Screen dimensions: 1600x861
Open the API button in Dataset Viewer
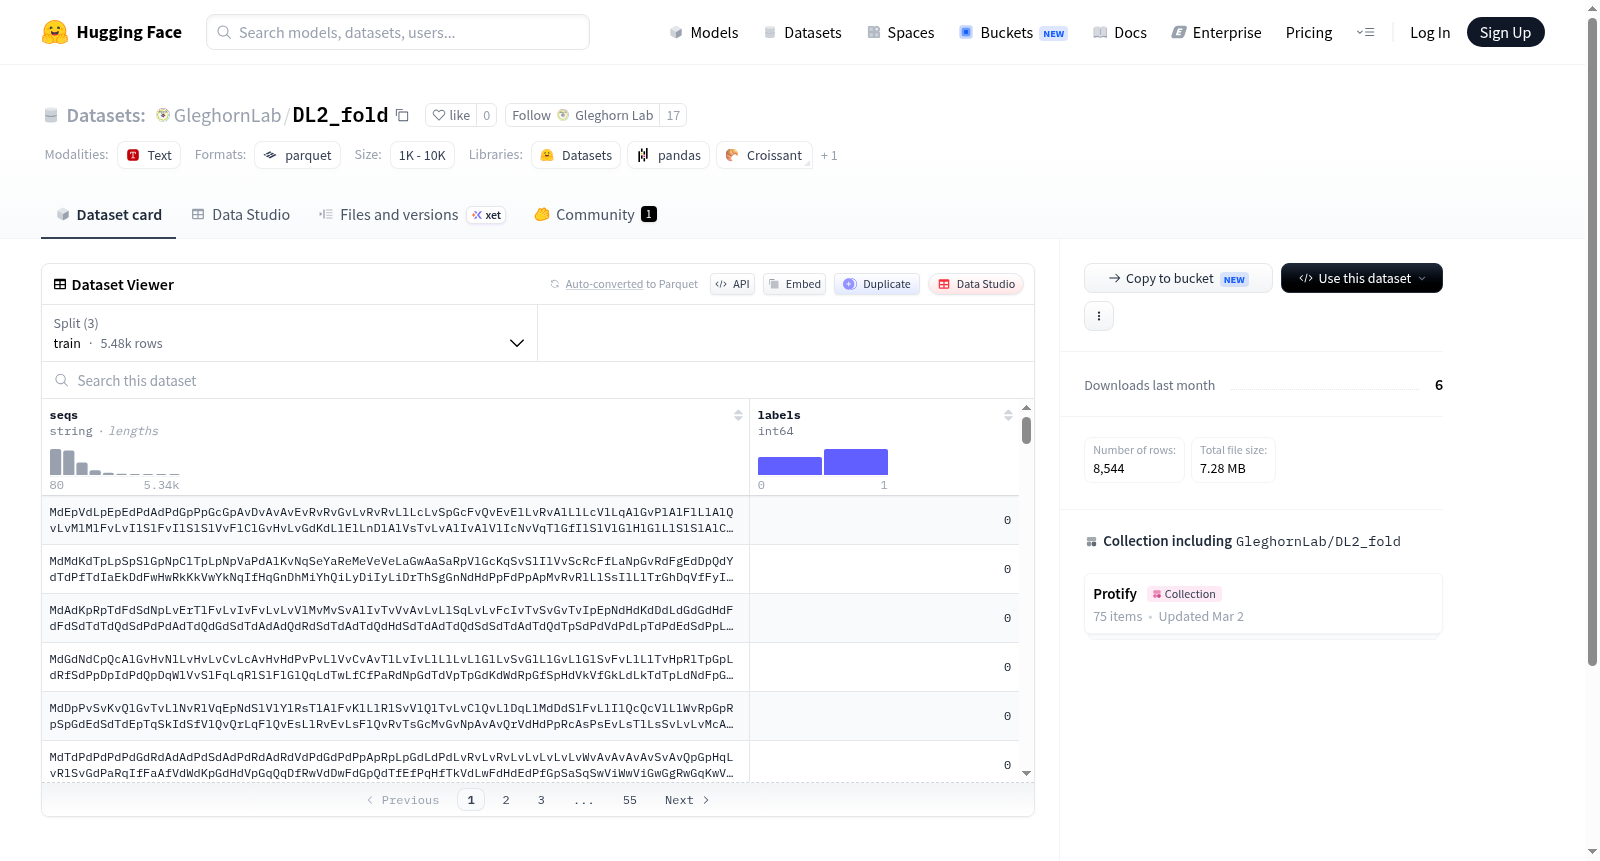pyautogui.click(x=732, y=284)
